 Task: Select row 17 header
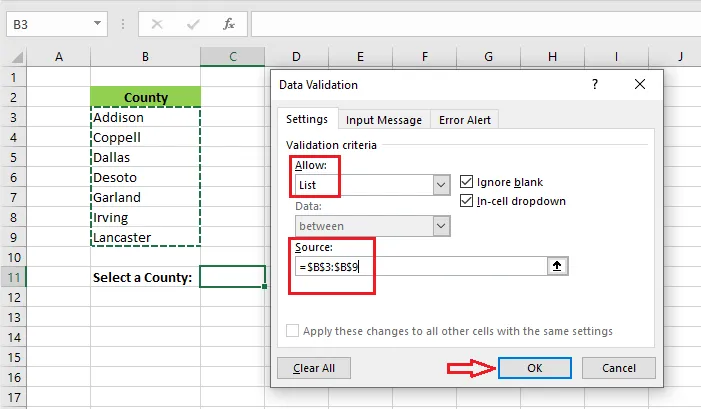[x=13, y=397]
